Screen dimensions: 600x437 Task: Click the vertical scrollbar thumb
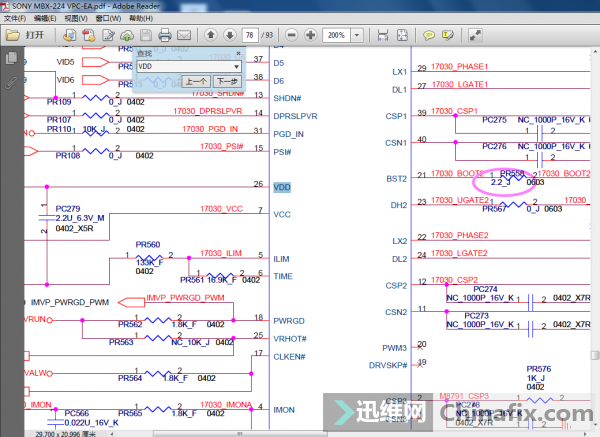(x=595, y=355)
